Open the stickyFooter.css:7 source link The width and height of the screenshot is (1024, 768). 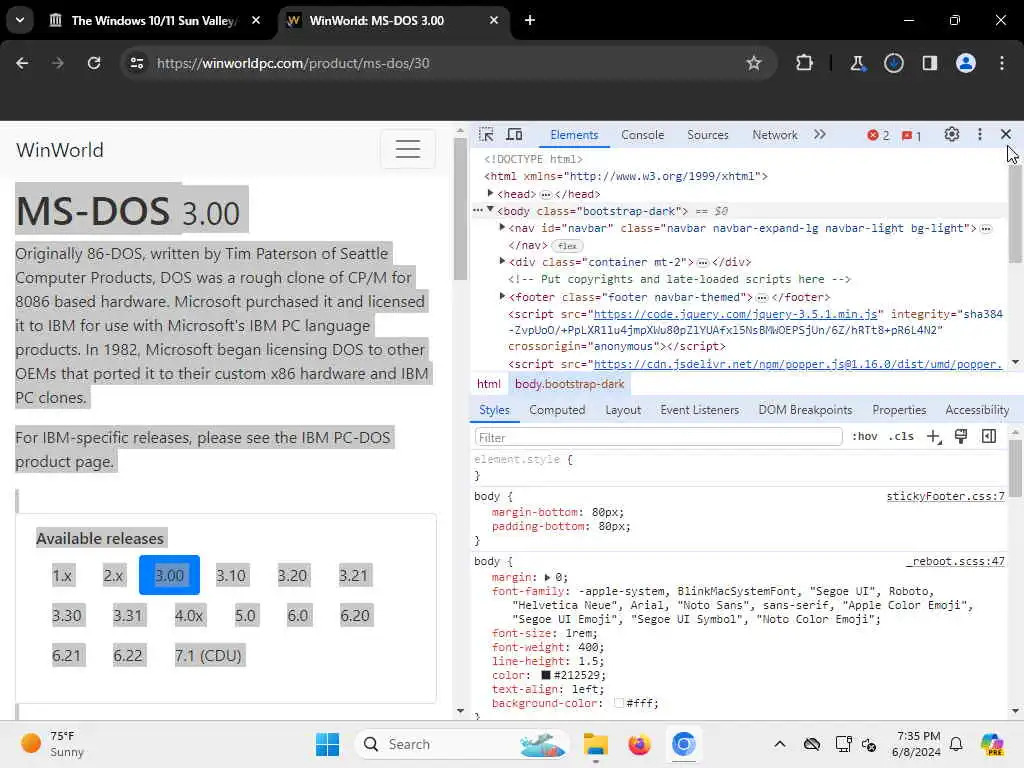[x=945, y=496]
